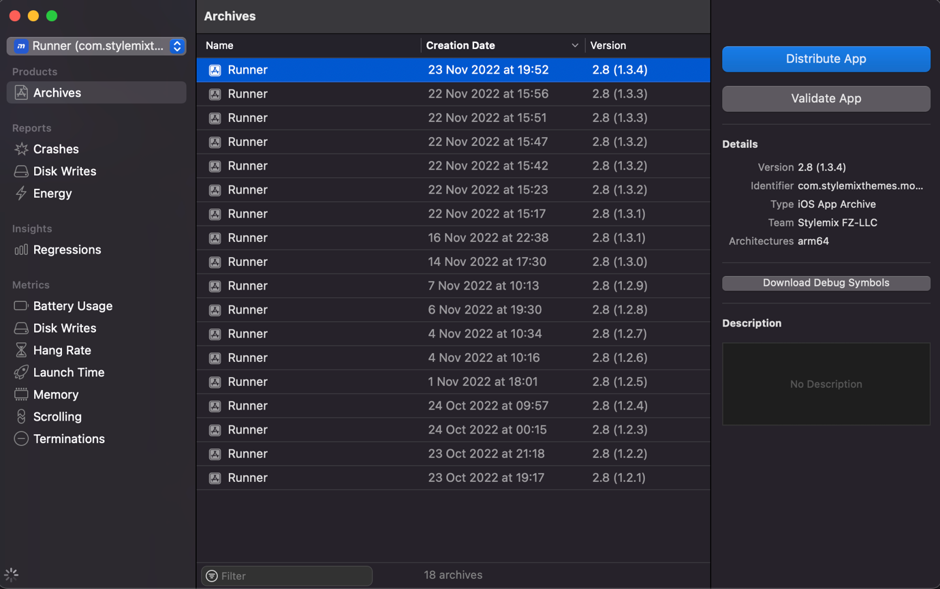The image size is (940, 589).
Task: Open the Memory metric
Action: click(55, 395)
